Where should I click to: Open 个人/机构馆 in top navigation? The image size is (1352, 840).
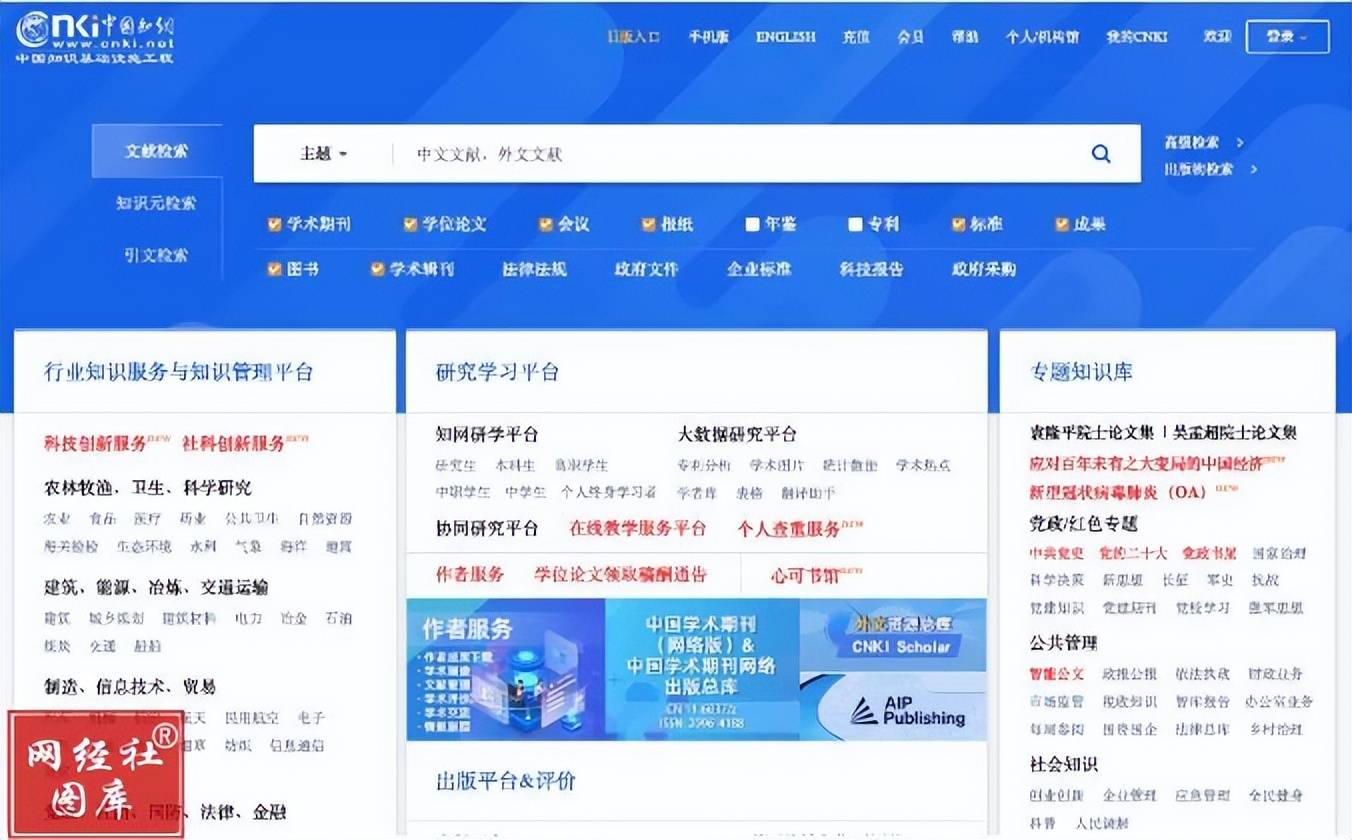(x=1042, y=37)
